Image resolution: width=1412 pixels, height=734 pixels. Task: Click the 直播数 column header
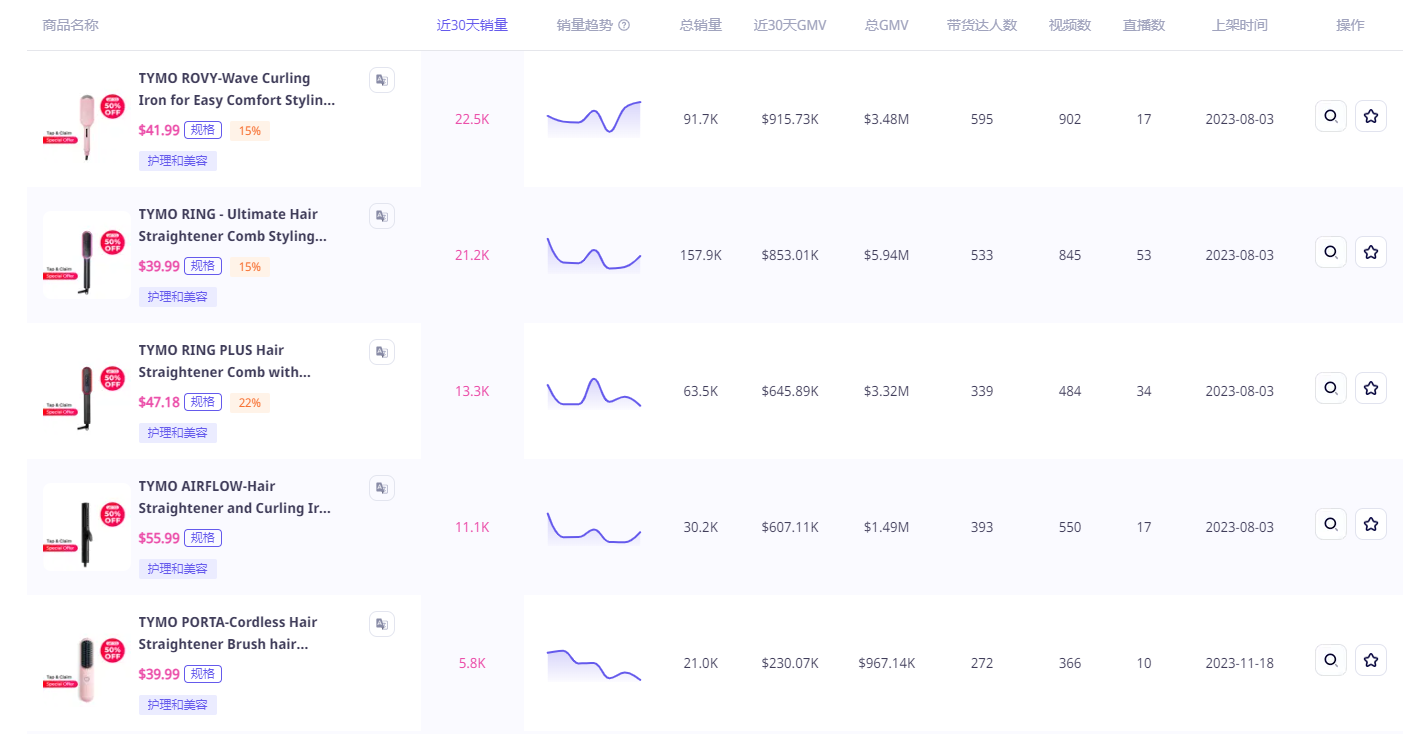point(1144,25)
